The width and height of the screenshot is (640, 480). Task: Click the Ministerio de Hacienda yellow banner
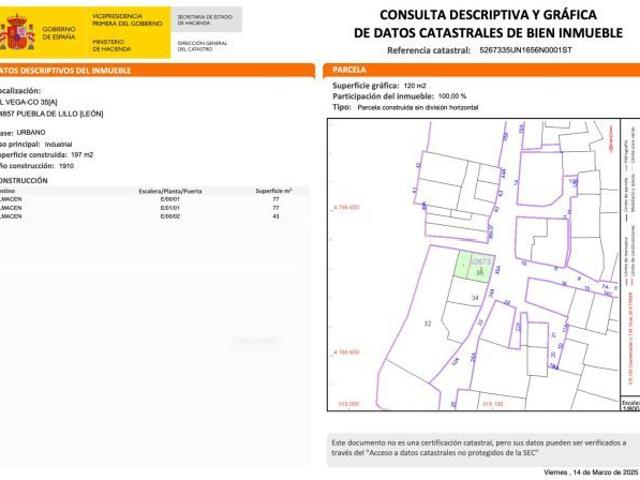[x=130, y=30]
